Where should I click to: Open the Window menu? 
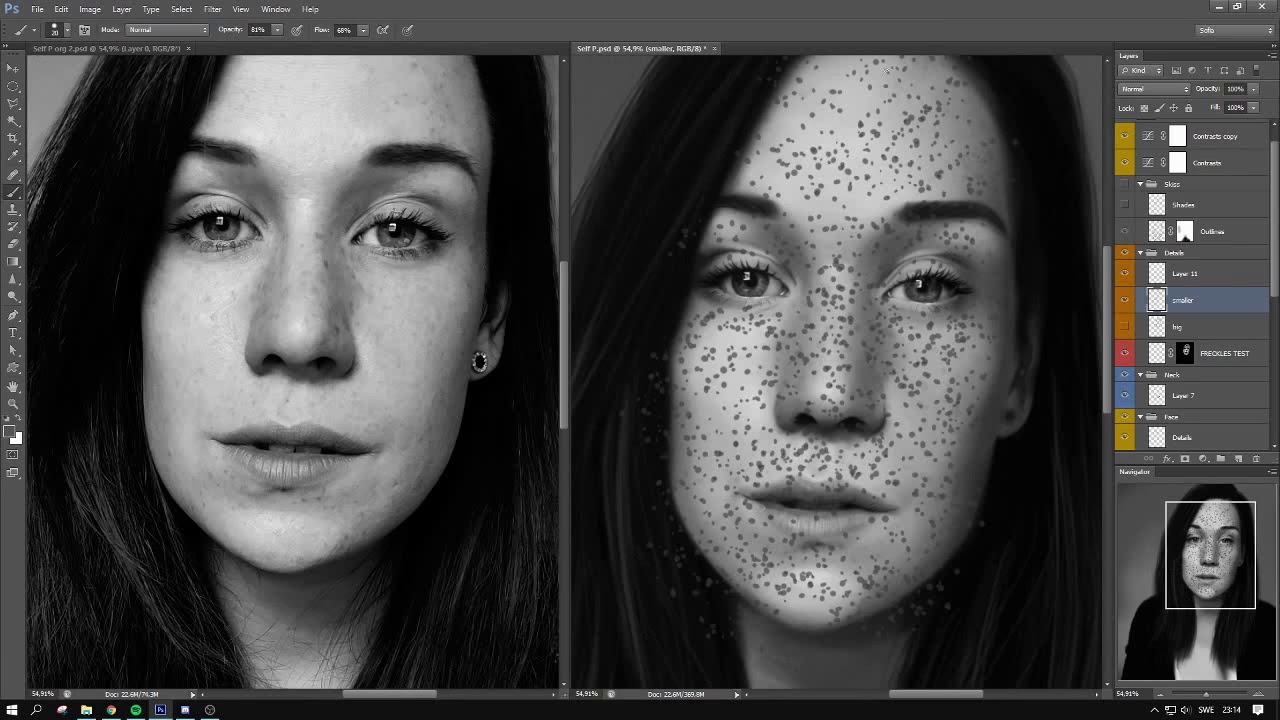point(275,9)
